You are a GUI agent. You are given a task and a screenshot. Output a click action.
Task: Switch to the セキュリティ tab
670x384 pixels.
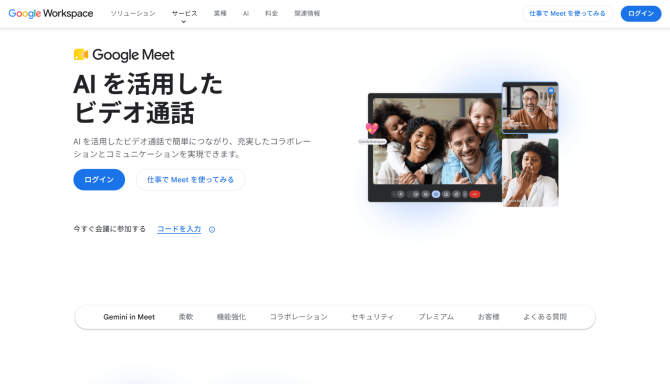(373, 317)
